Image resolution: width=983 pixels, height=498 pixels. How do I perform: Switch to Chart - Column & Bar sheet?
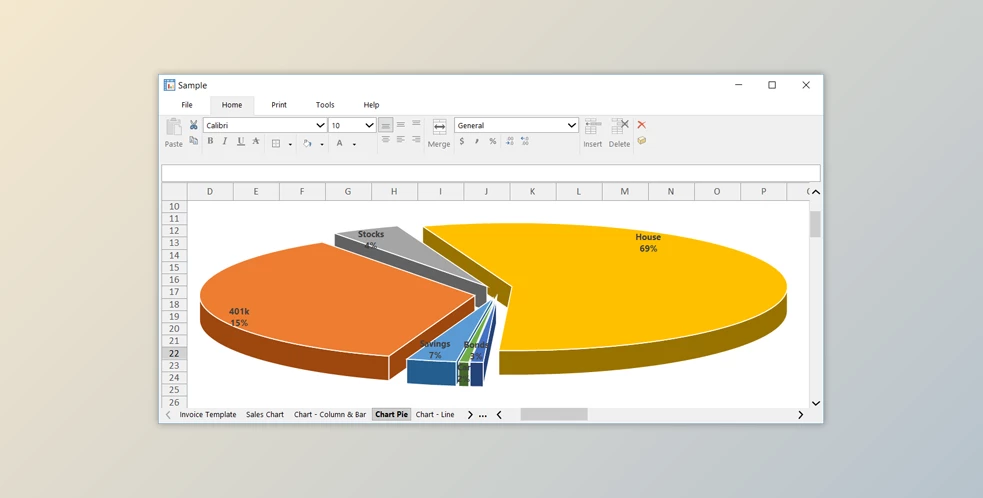[x=330, y=415]
